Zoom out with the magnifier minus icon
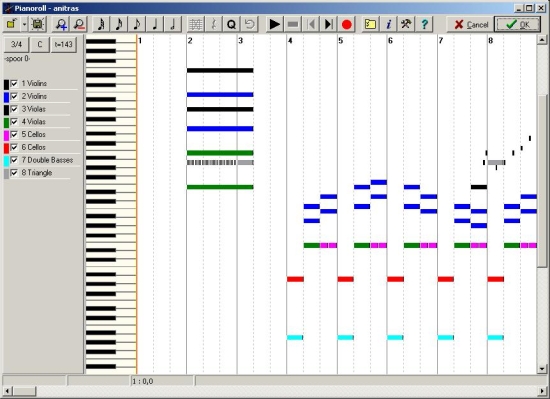This screenshot has width=550, height=399. point(79,24)
